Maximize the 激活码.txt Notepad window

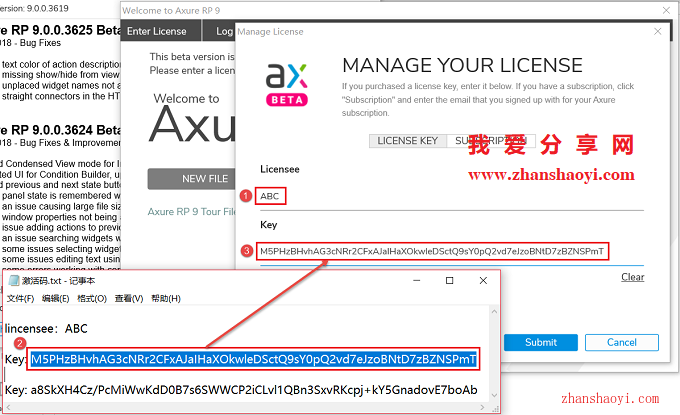point(449,281)
